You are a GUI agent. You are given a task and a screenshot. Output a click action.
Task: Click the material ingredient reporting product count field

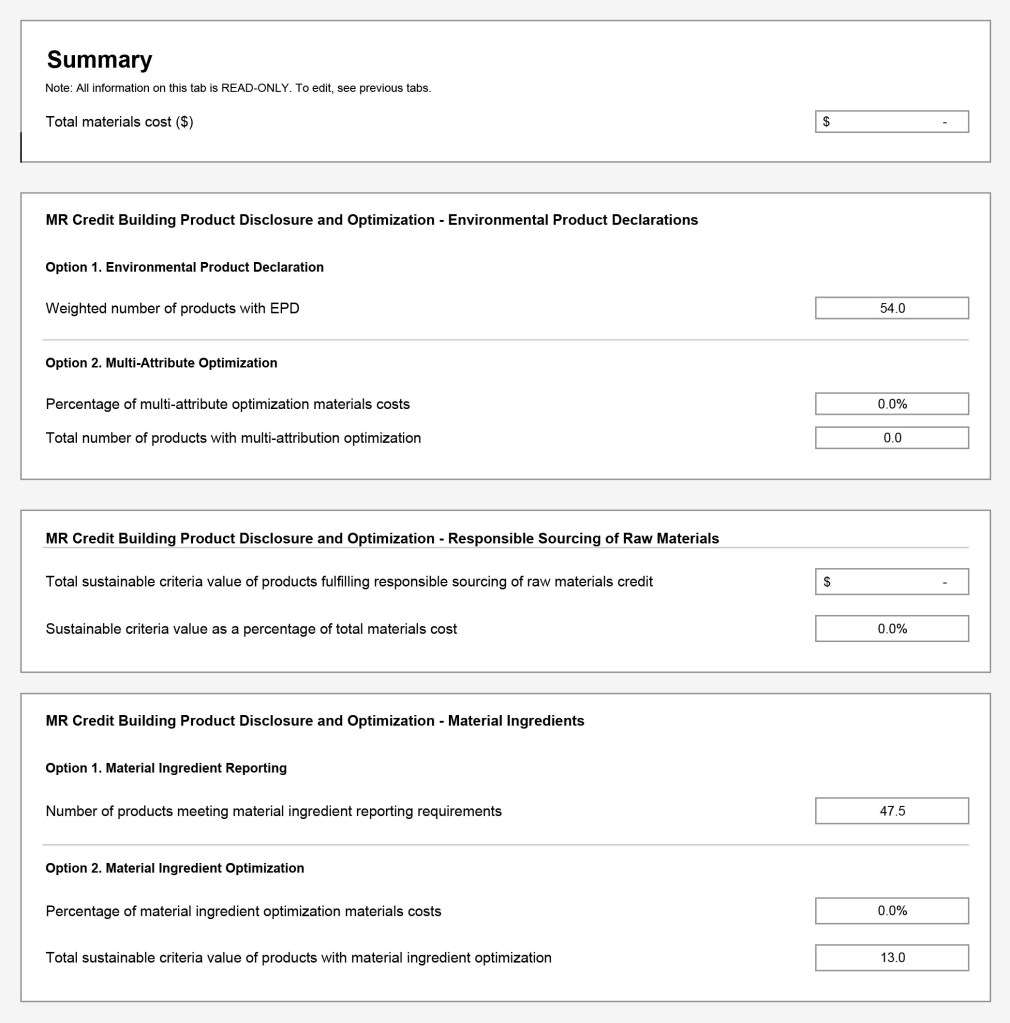[x=892, y=811]
